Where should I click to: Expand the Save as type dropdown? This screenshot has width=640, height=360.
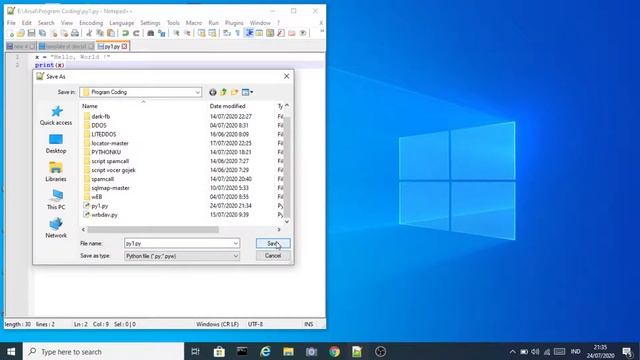tap(236, 256)
